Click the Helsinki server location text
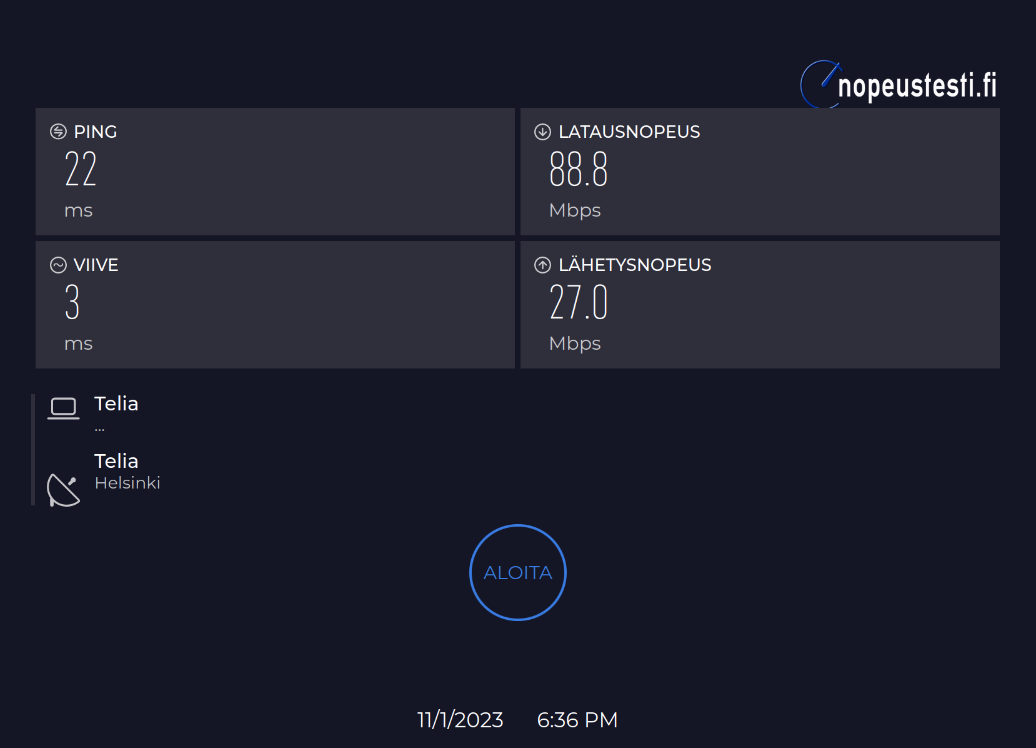The image size is (1036, 748). [x=127, y=483]
